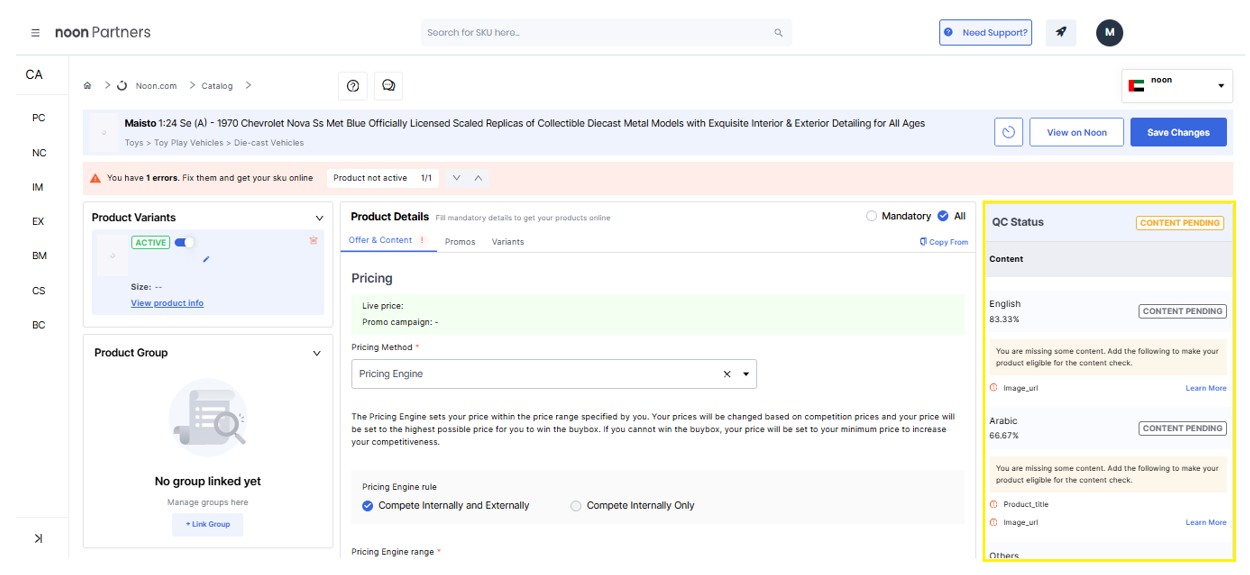Clear Pricing Engine selection with X icon

[x=727, y=374]
